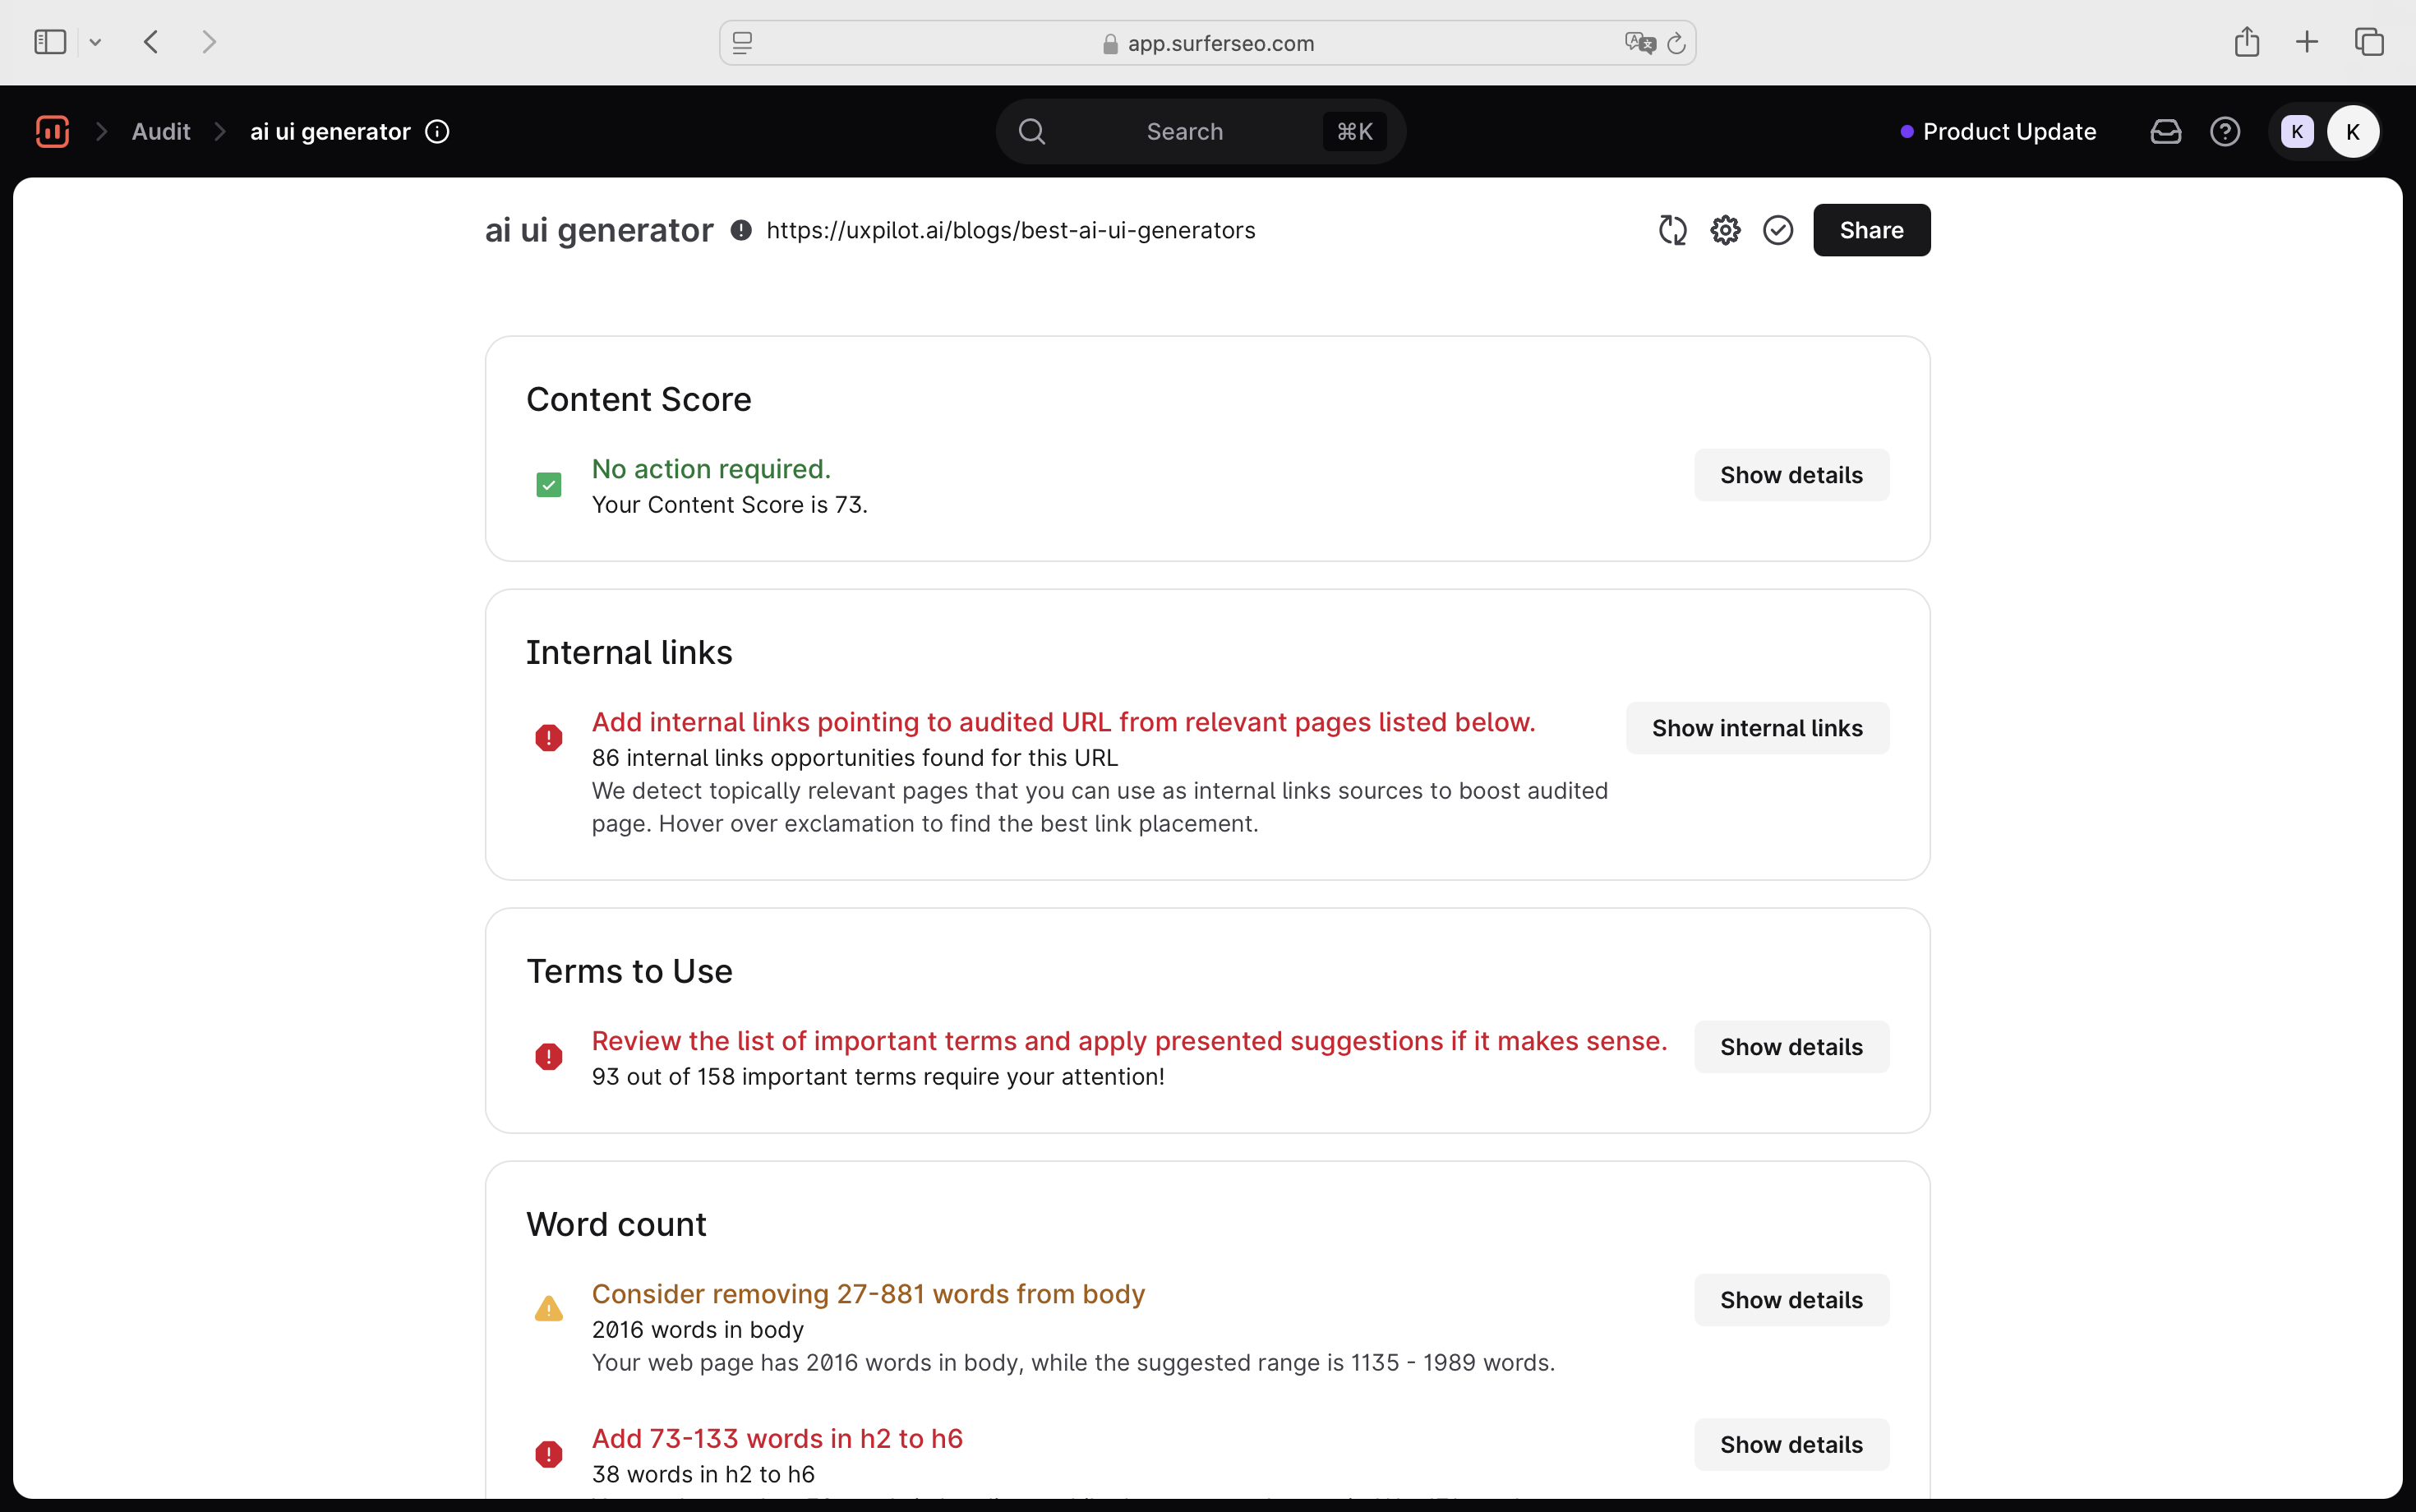This screenshot has width=2416, height=1512.
Task: Open audit settings gear icon
Action: click(1725, 230)
